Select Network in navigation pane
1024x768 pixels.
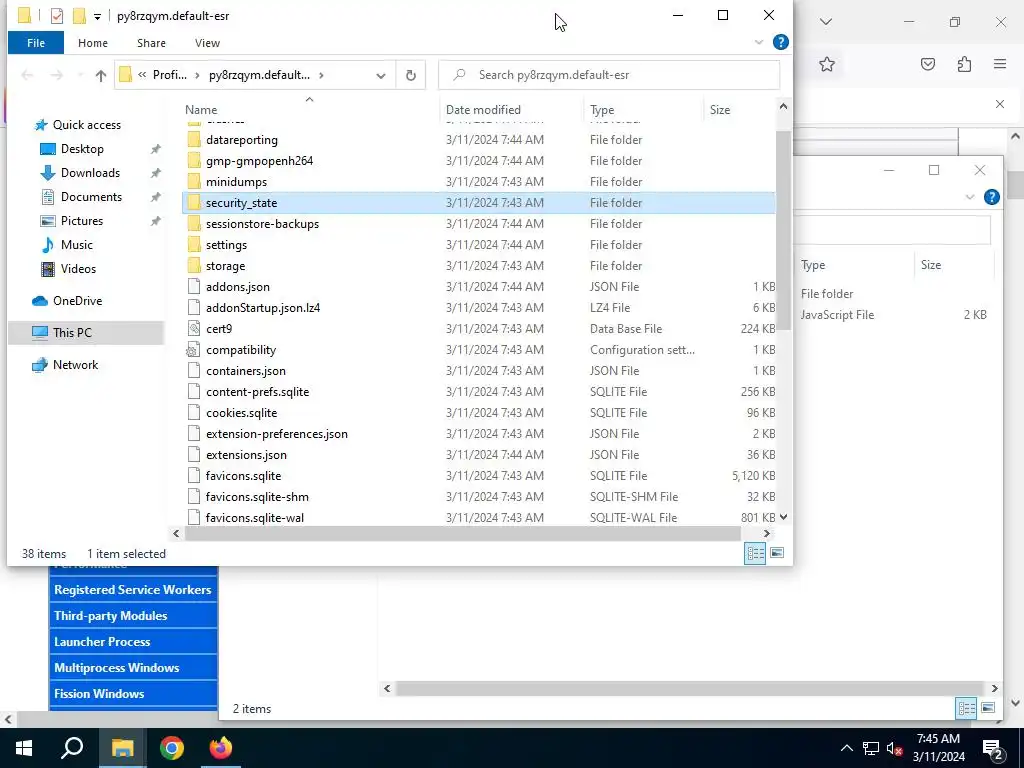click(x=75, y=365)
